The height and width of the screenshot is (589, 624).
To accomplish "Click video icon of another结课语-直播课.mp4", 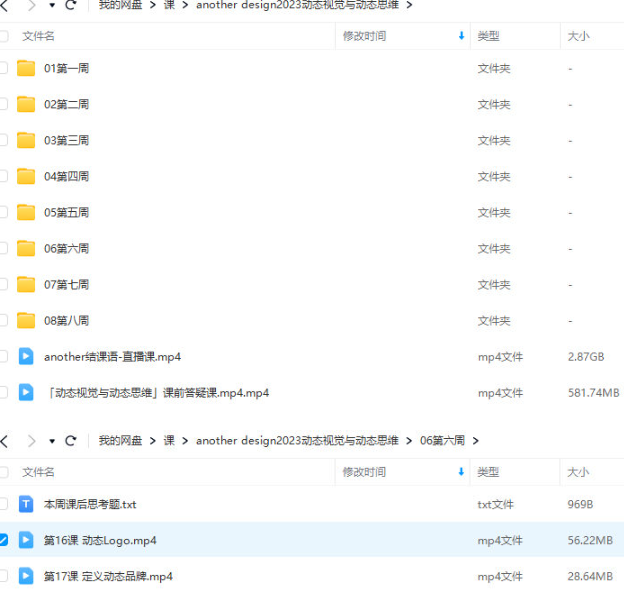I will (26, 356).
